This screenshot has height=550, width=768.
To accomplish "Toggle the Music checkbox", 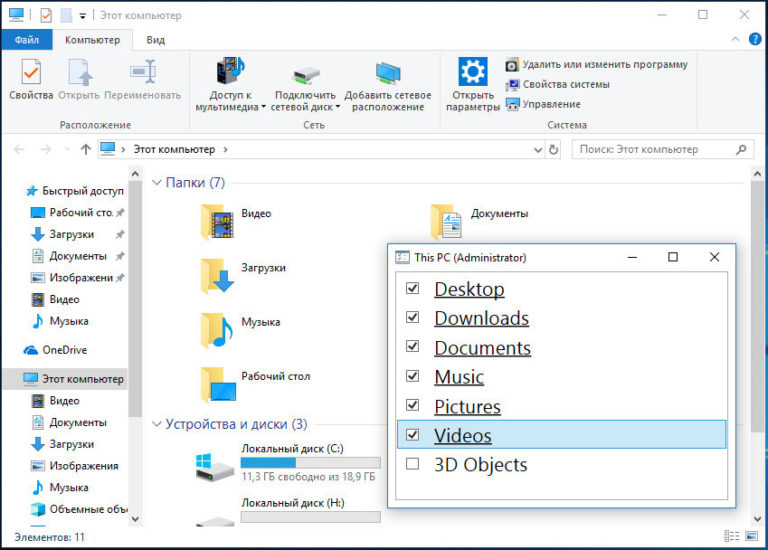I will [x=412, y=377].
